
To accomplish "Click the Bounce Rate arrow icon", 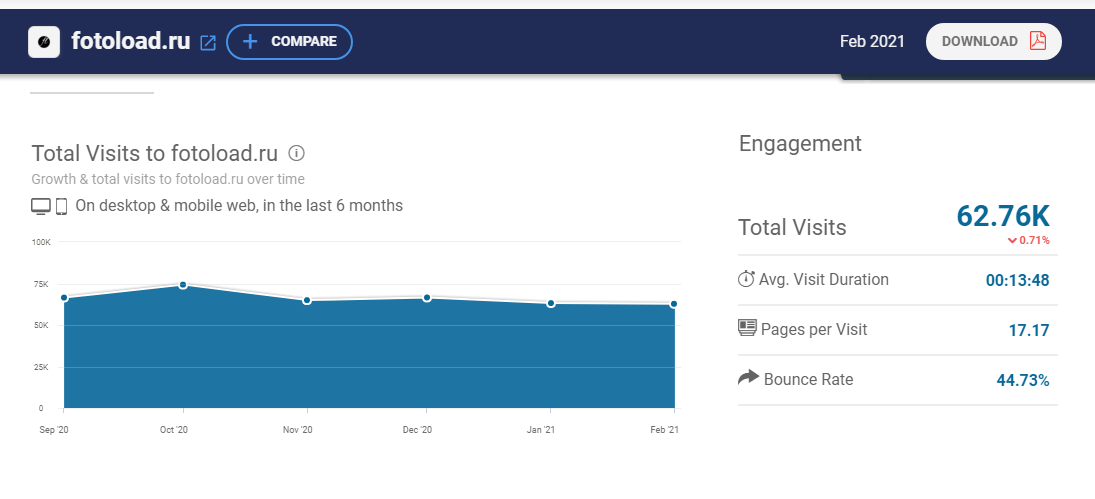I will point(748,378).
